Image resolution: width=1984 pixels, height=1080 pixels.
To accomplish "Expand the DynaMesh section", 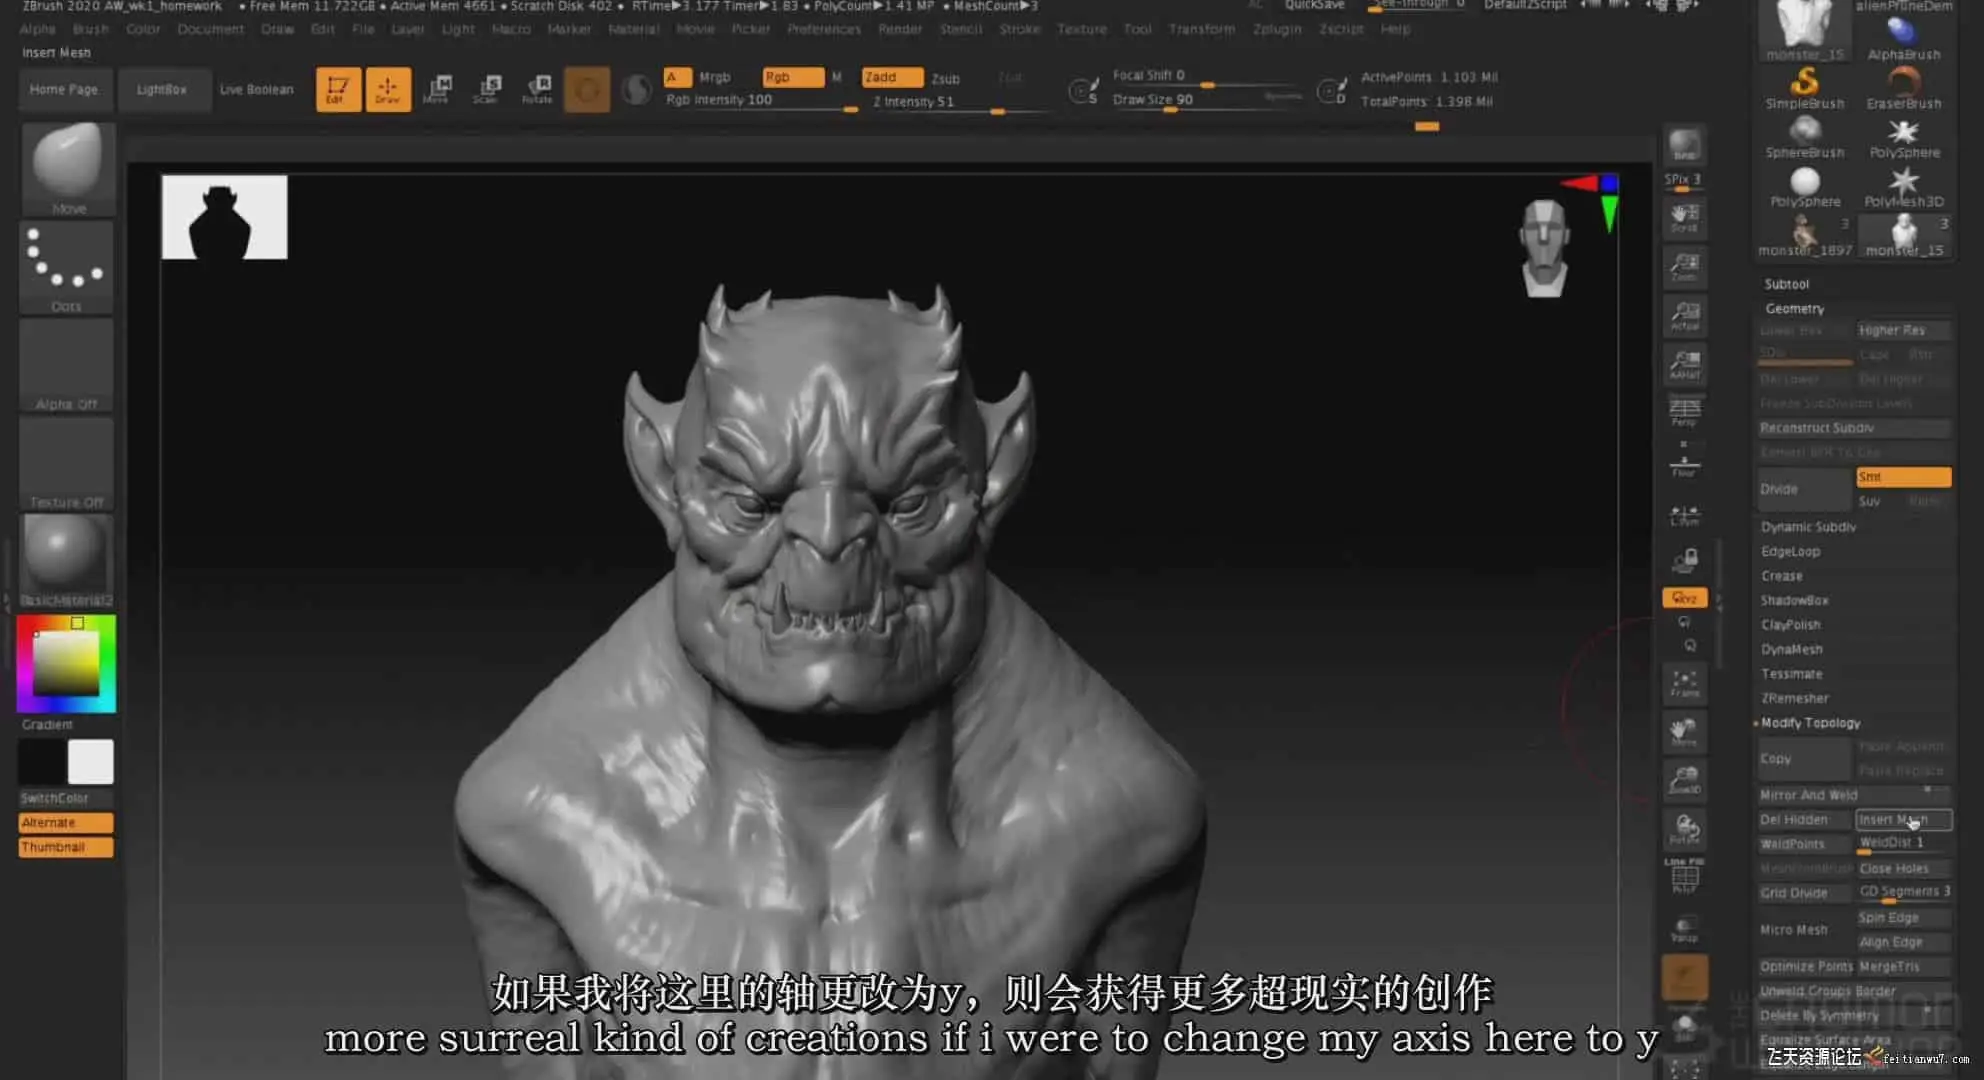I will coord(1791,649).
